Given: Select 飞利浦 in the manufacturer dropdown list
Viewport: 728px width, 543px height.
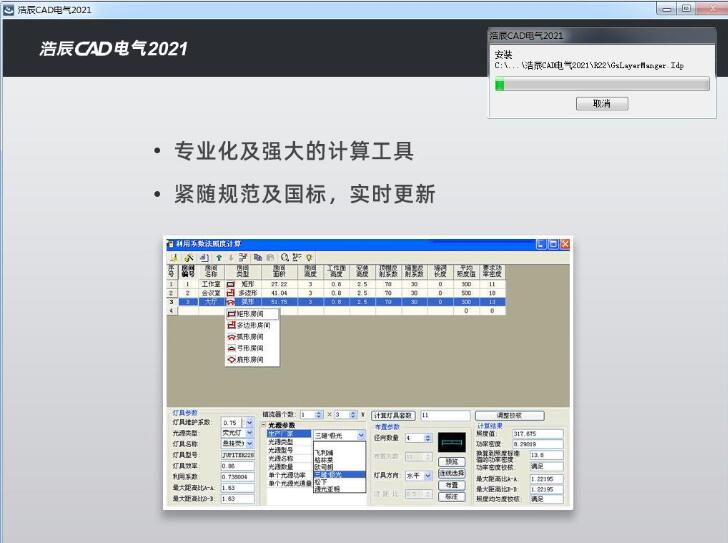Looking at the screenshot, I should pos(339,452).
